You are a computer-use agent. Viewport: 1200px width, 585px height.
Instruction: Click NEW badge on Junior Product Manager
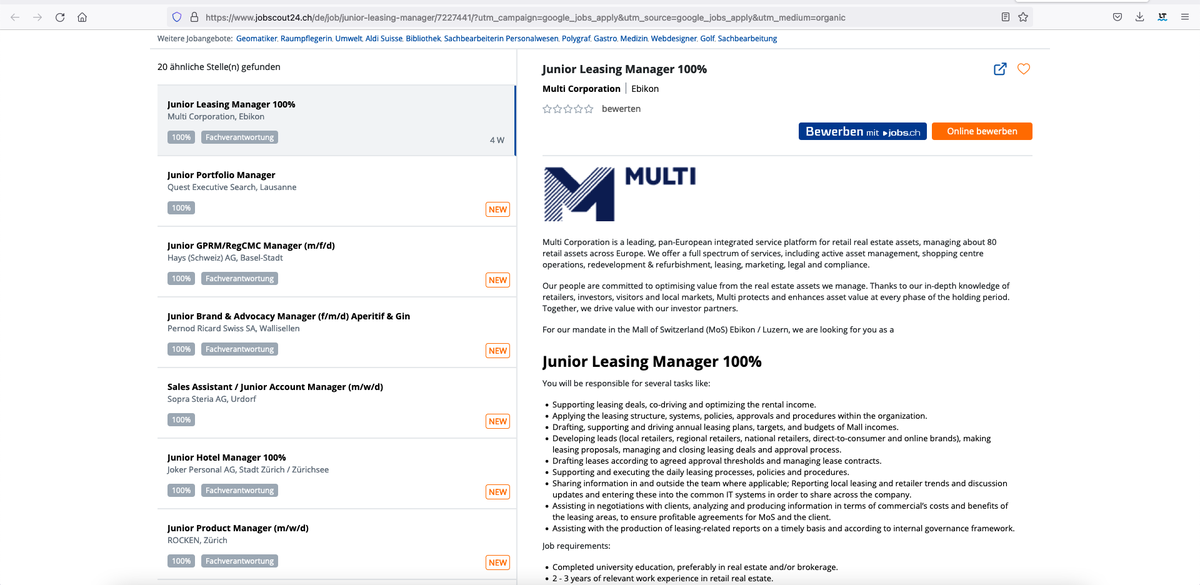[497, 563]
